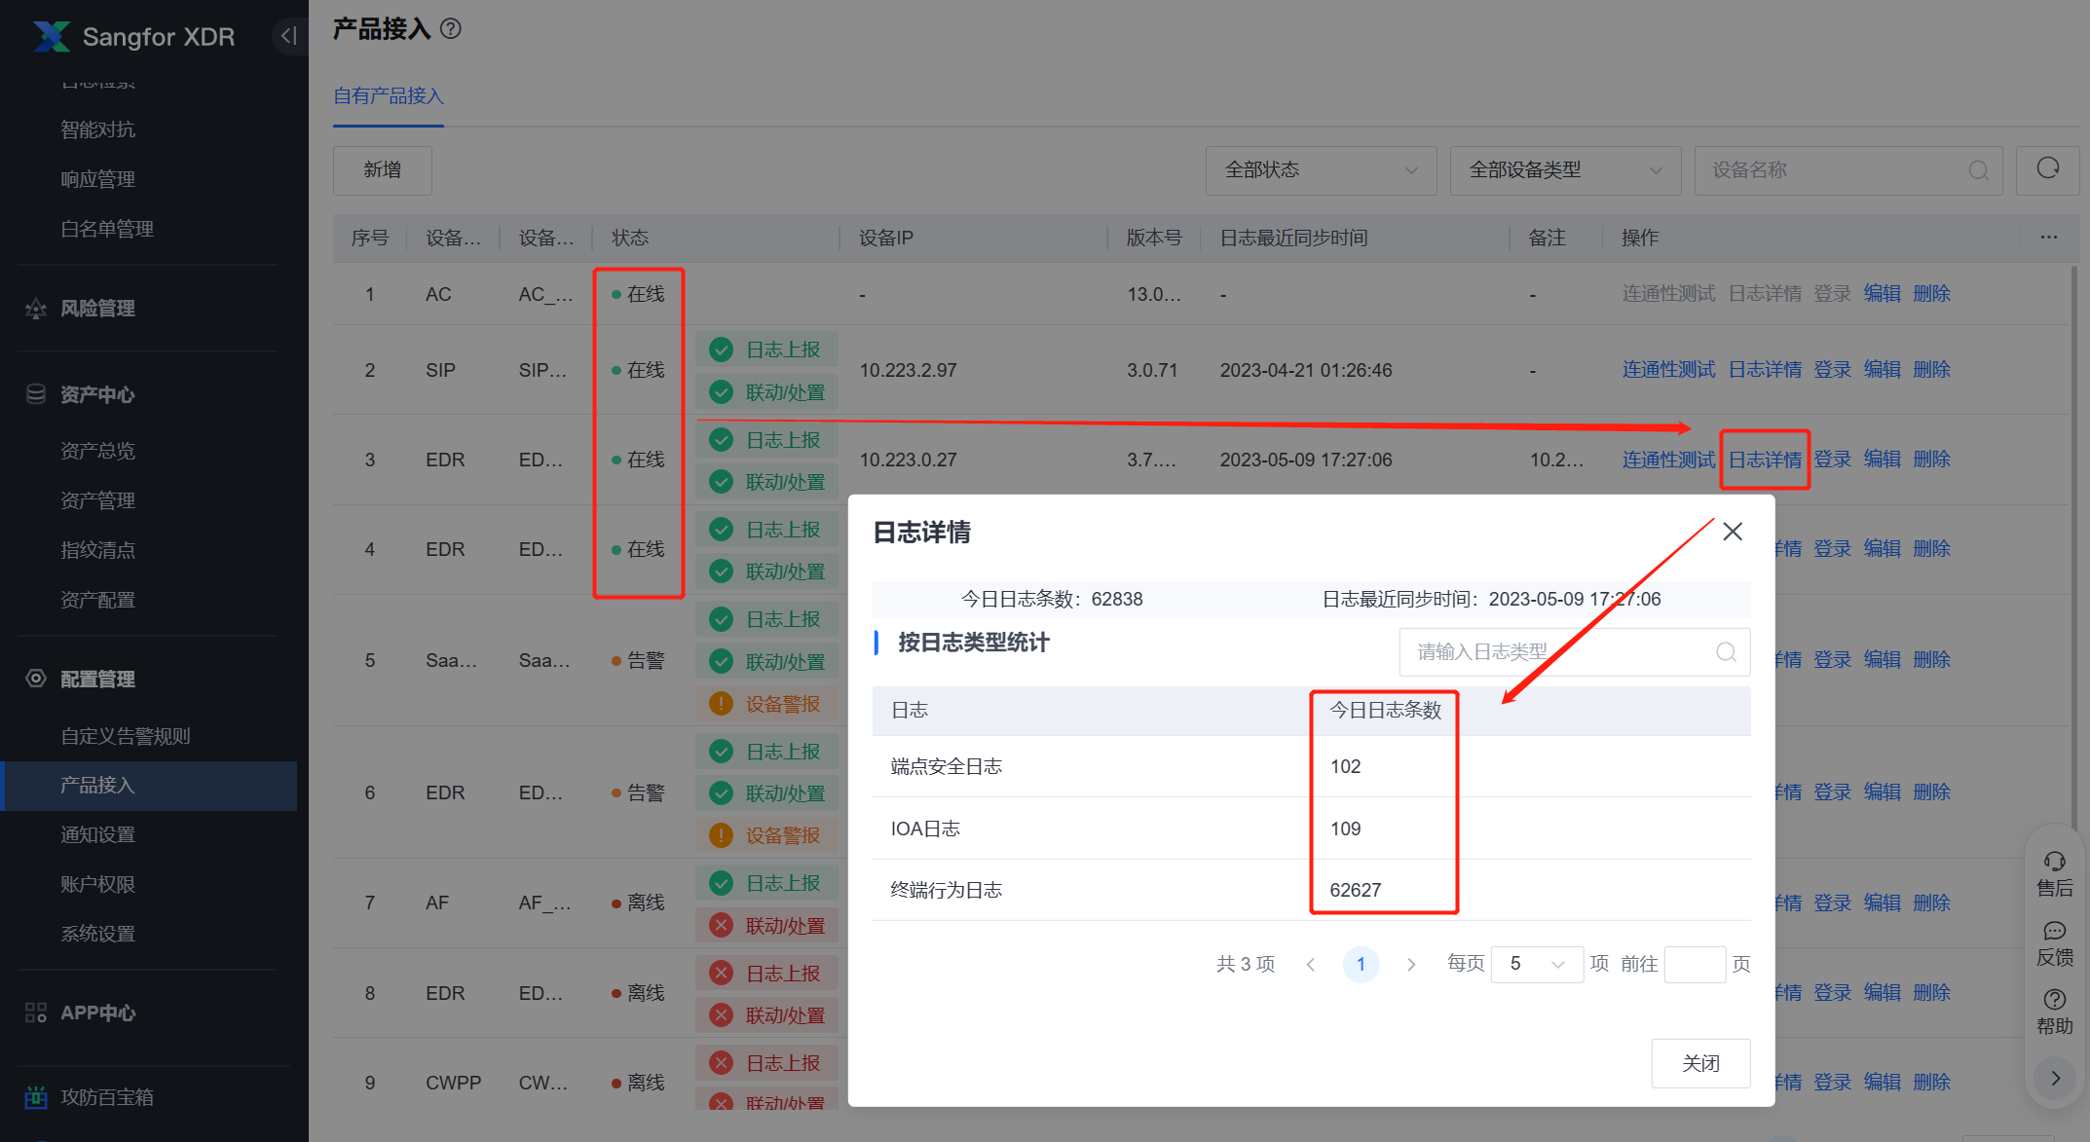Open the help icon beside 产品接入 title
The height and width of the screenshot is (1142, 2090).
[451, 29]
